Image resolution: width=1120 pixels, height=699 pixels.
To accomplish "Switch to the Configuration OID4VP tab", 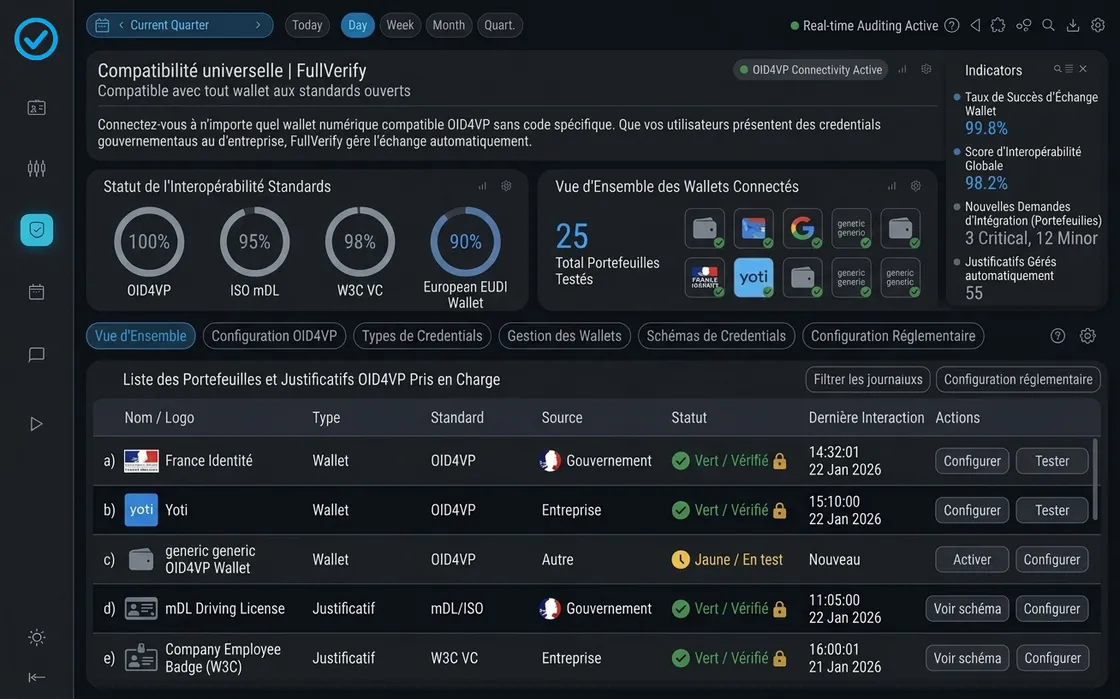I will pos(276,336).
